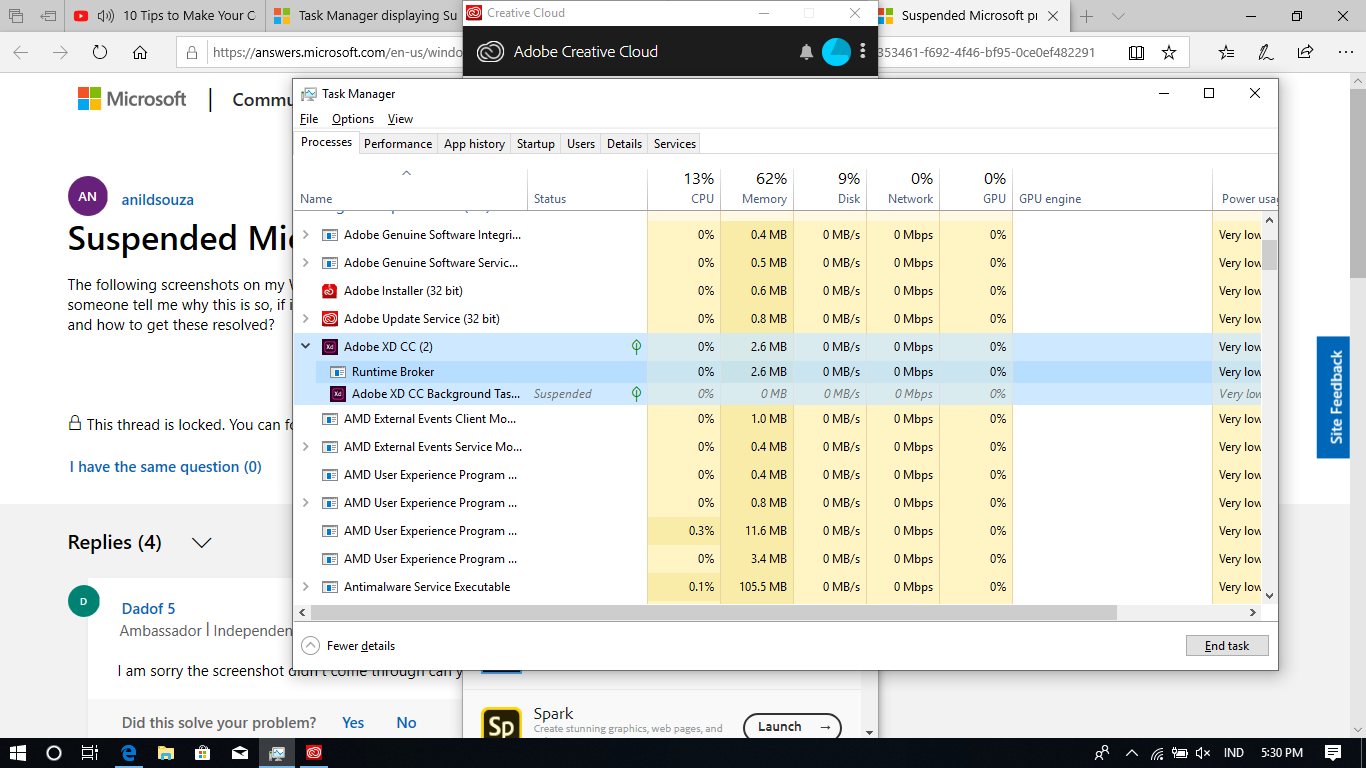The width and height of the screenshot is (1366, 768).
Task: Click the Adobe Genuine Software Integrity icon
Action: (x=330, y=235)
